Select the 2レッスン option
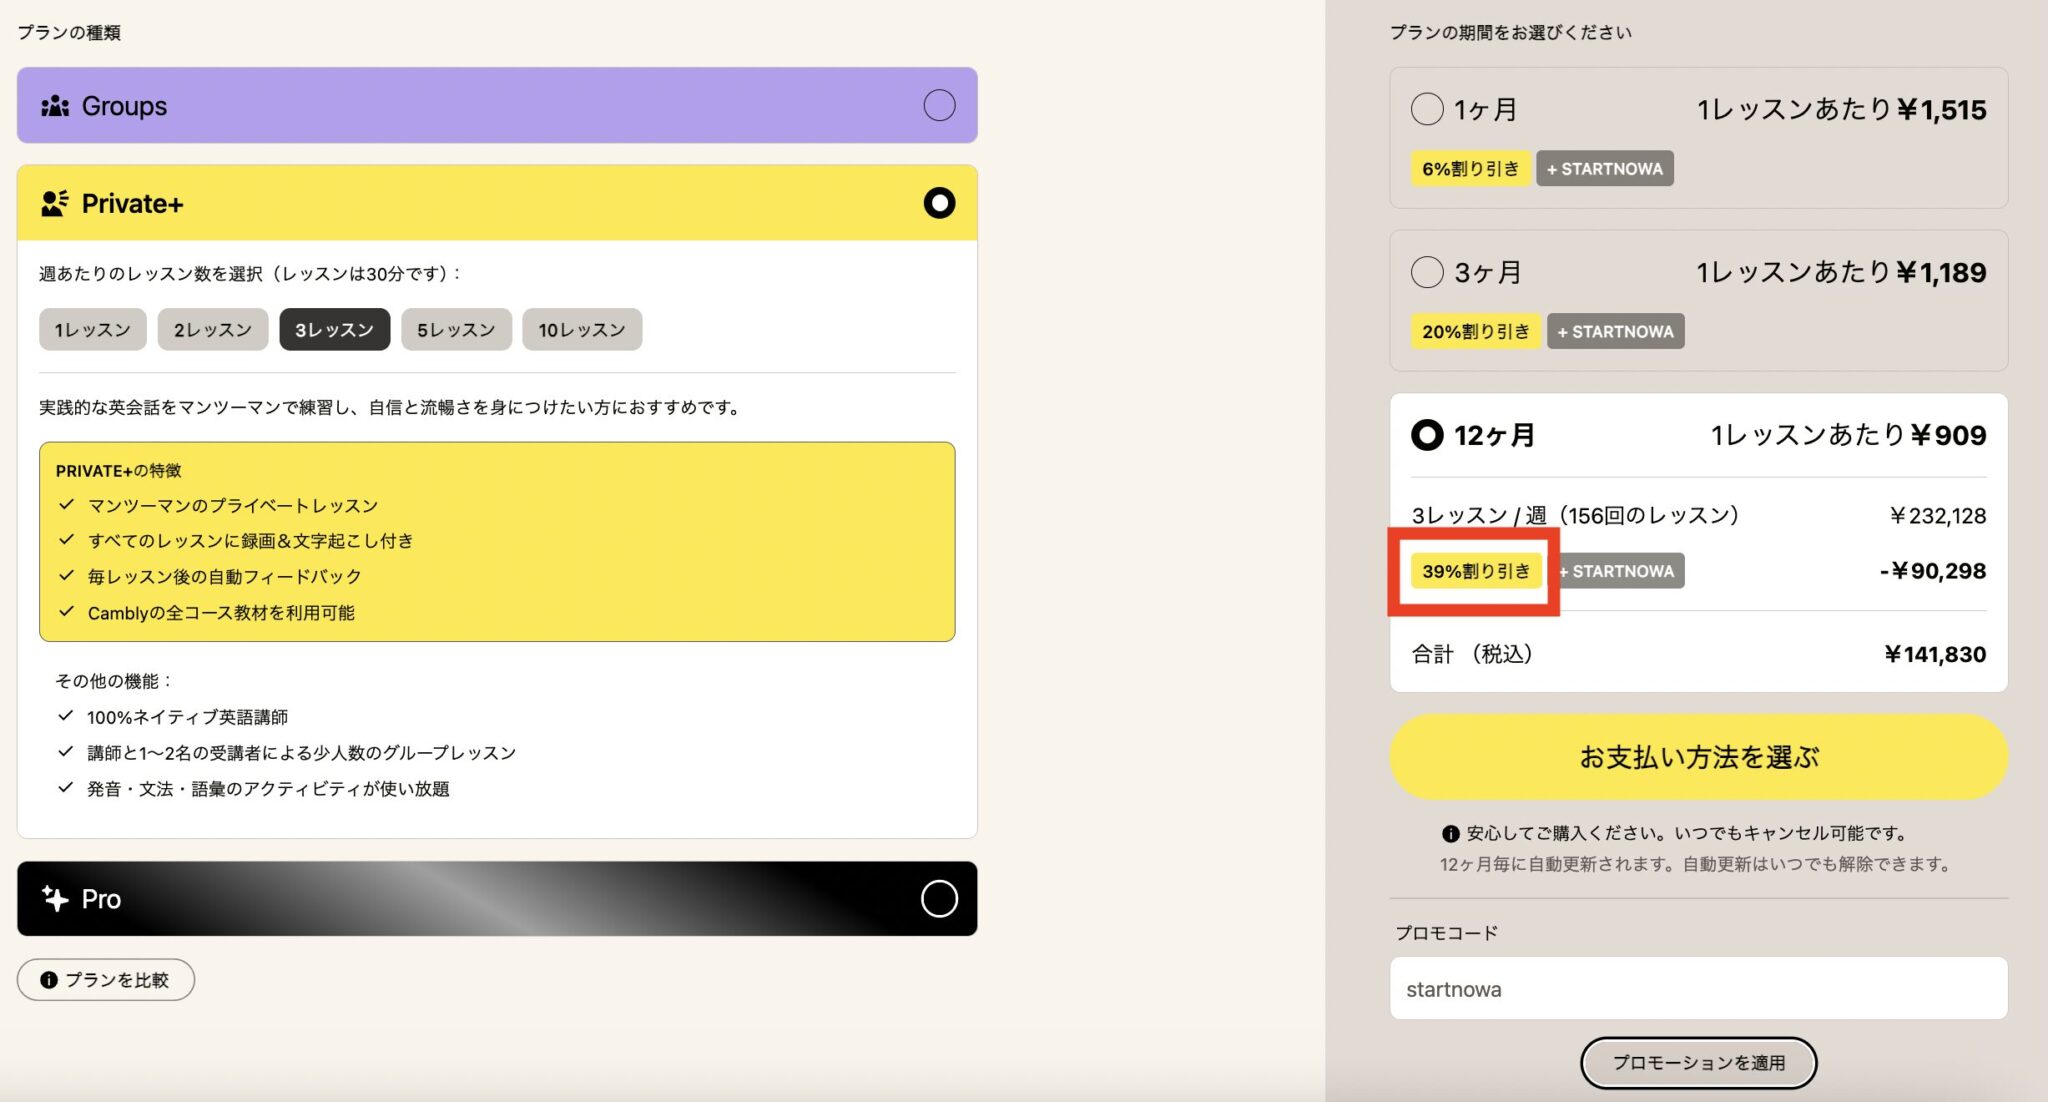 click(x=212, y=329)
